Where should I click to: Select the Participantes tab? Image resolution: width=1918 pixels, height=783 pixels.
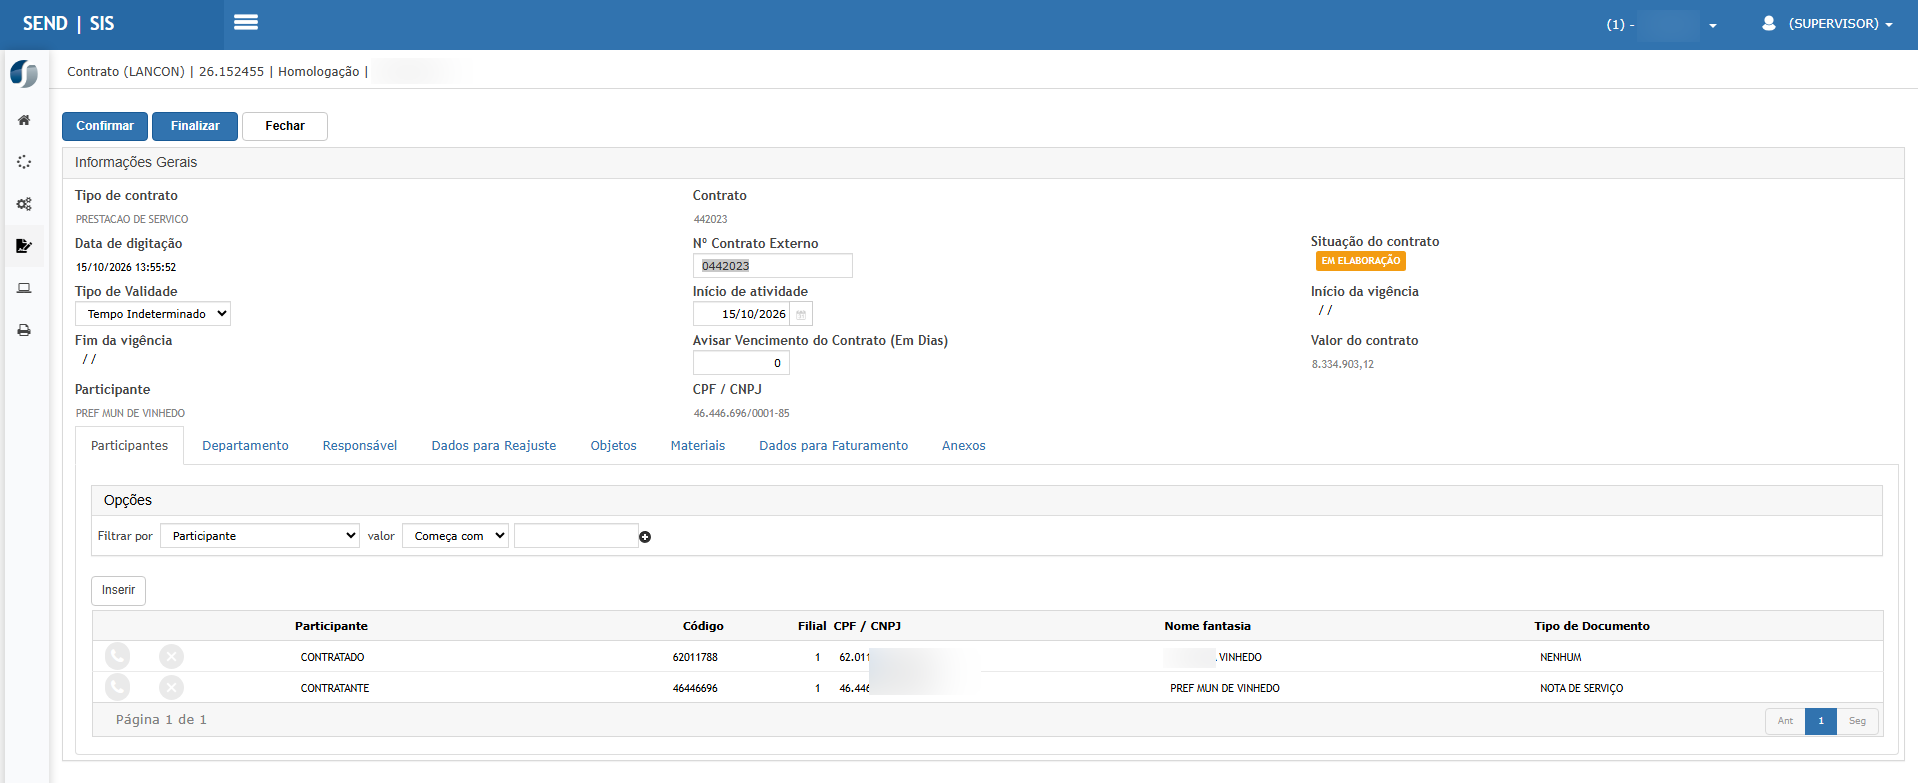point(130,446)
